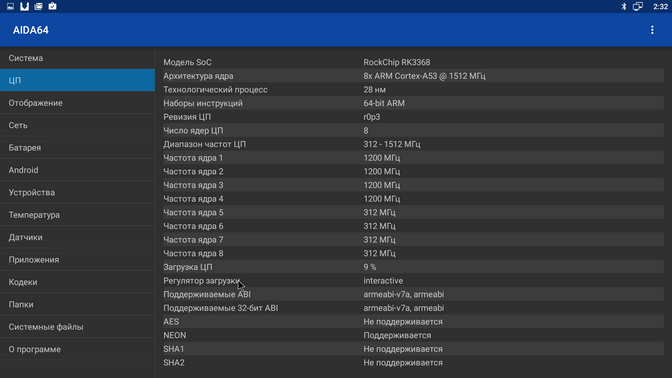Open the Папки section
The image size is (672, 378).
(77, 304)
